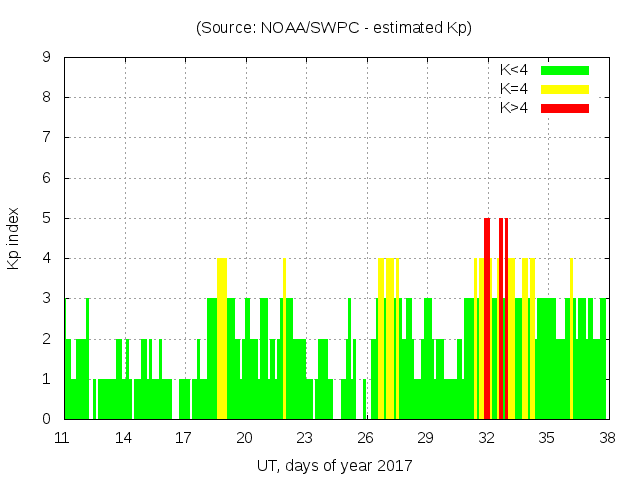Click the "UT, days of year 2017" axis label

[x=333, y=465]
